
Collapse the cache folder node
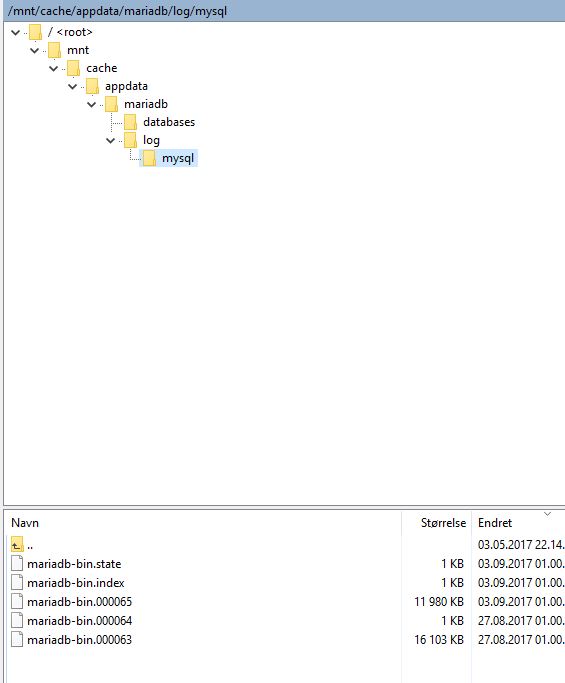[54, 68]
